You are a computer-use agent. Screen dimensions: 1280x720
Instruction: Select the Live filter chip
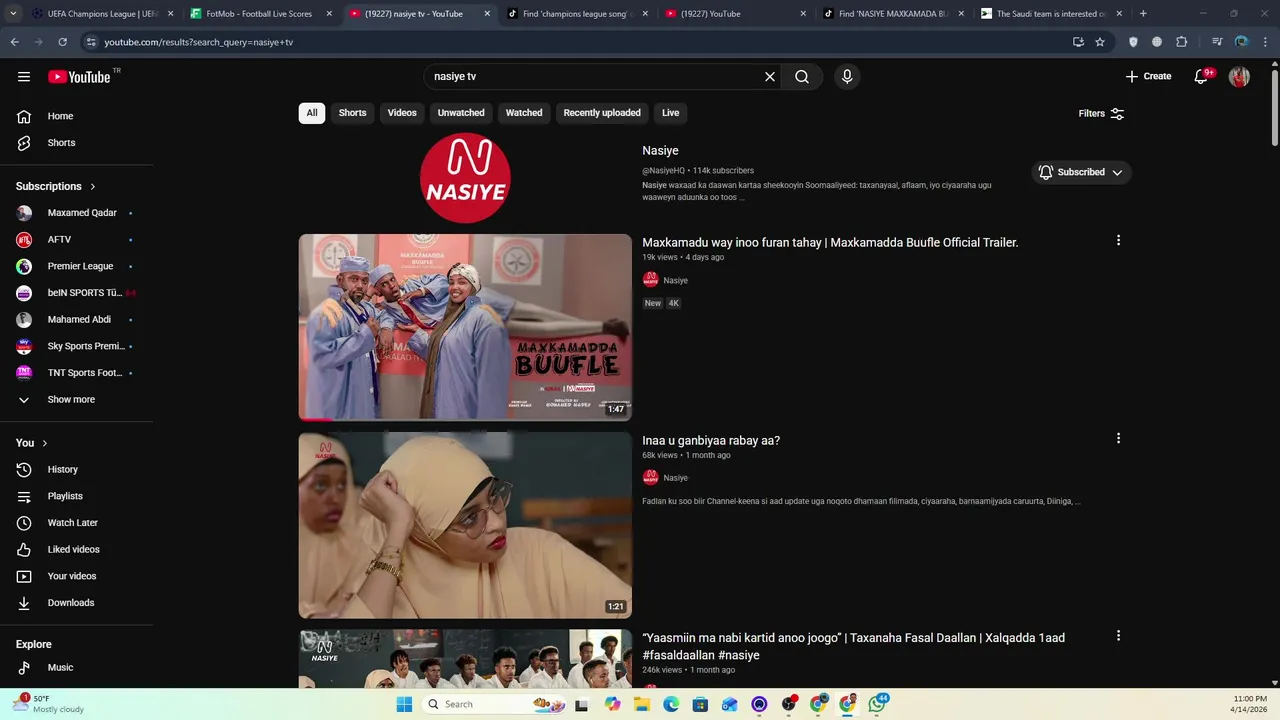pyautogui.click(x=670, y=113)
